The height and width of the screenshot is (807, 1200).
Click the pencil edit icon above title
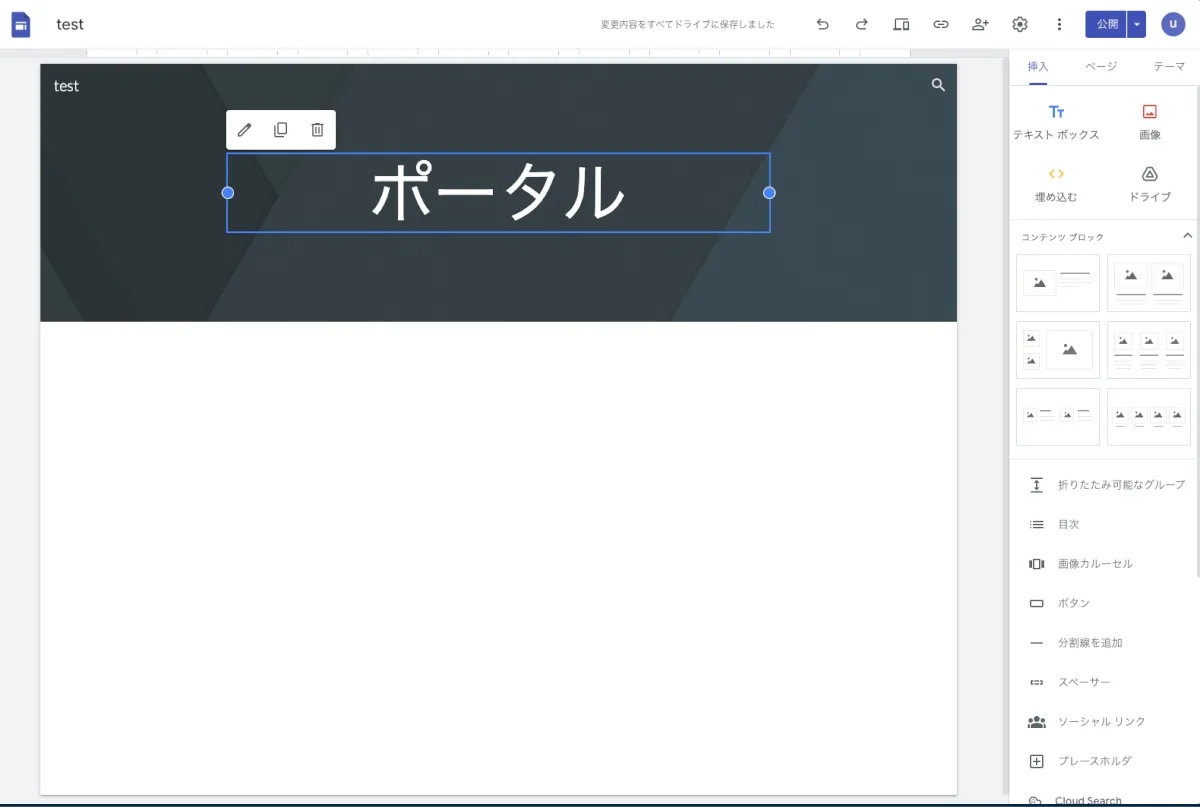coord(244,130)
